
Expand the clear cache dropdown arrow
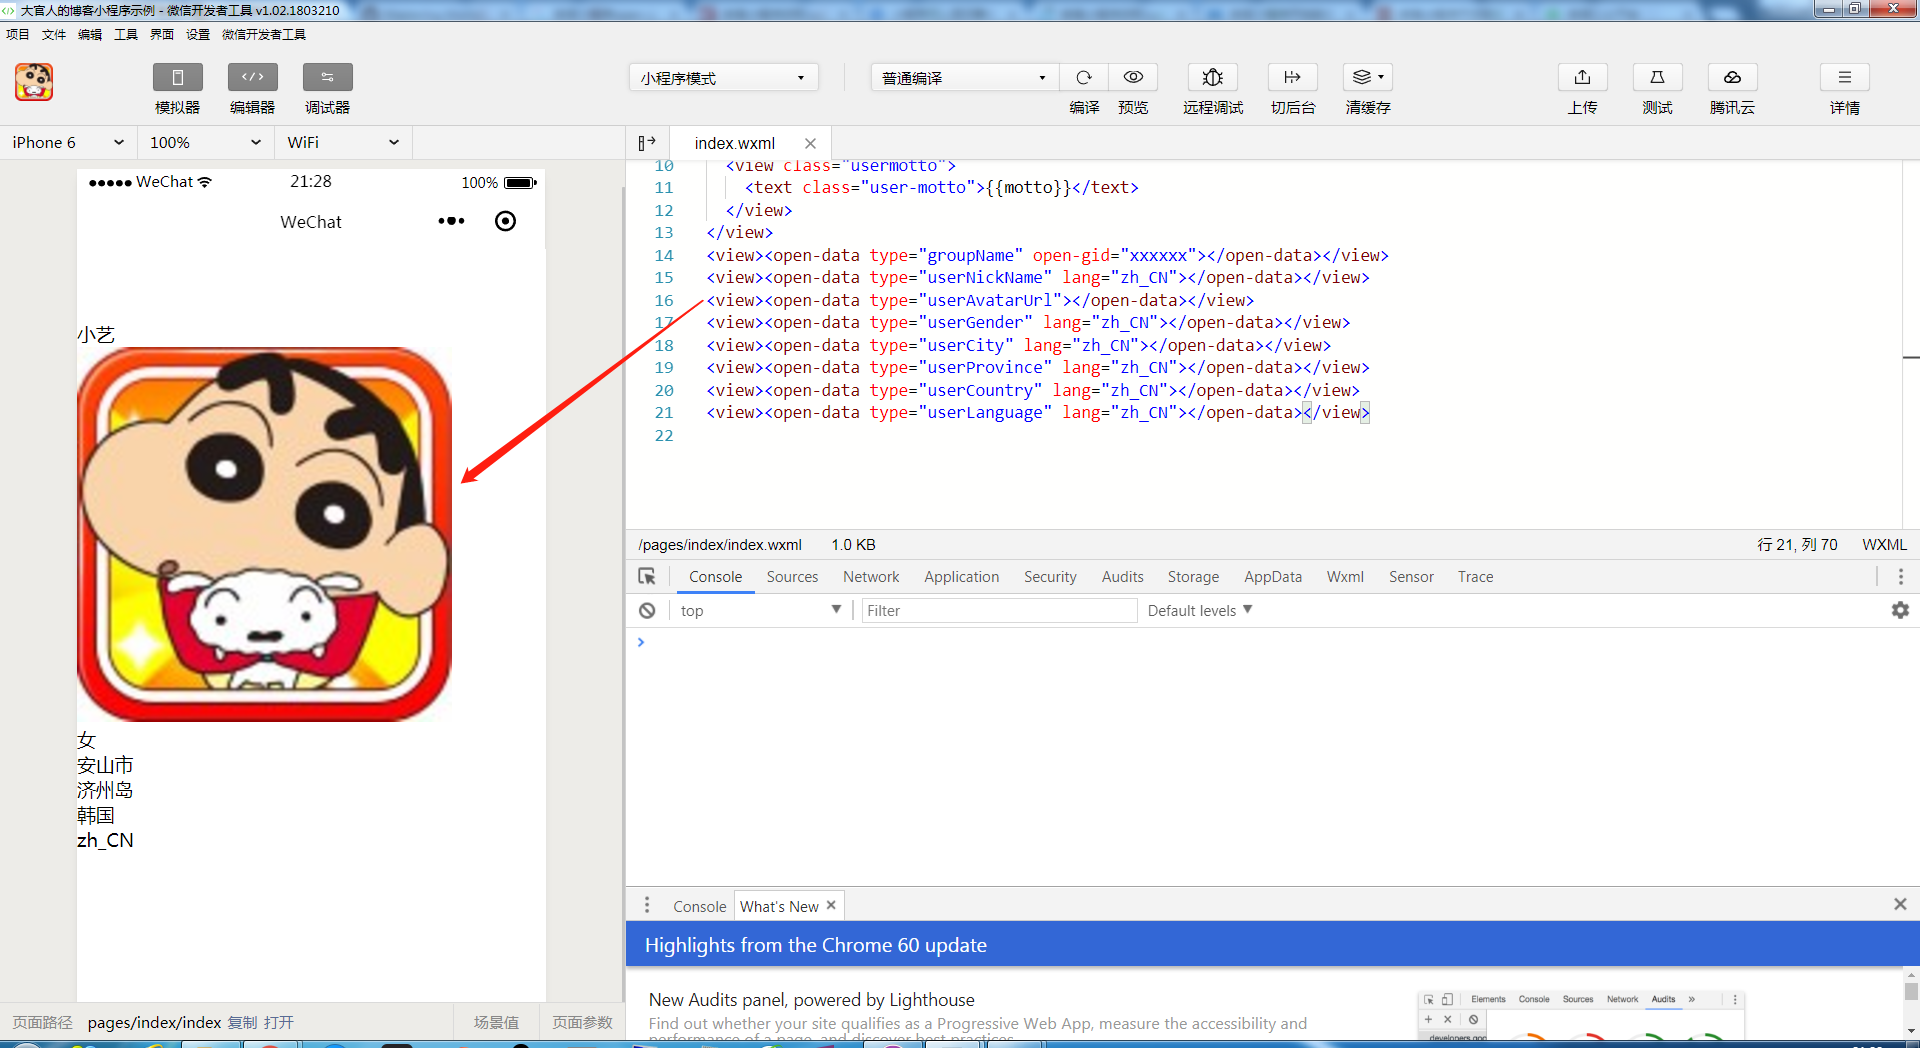(x=1382, y=77)
